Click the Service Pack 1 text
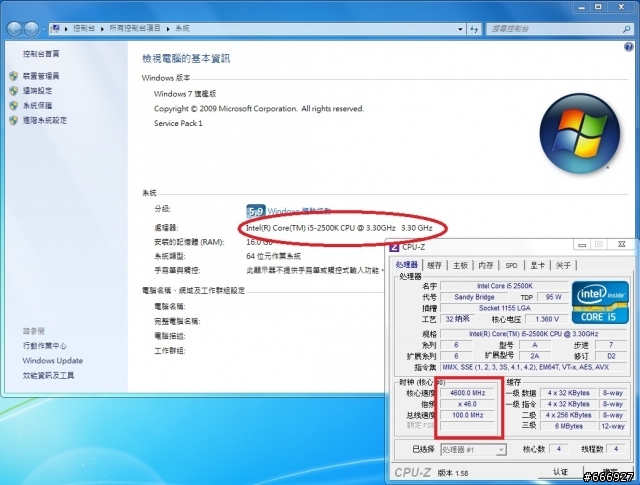The image size is (640, 485). (178, 123)
